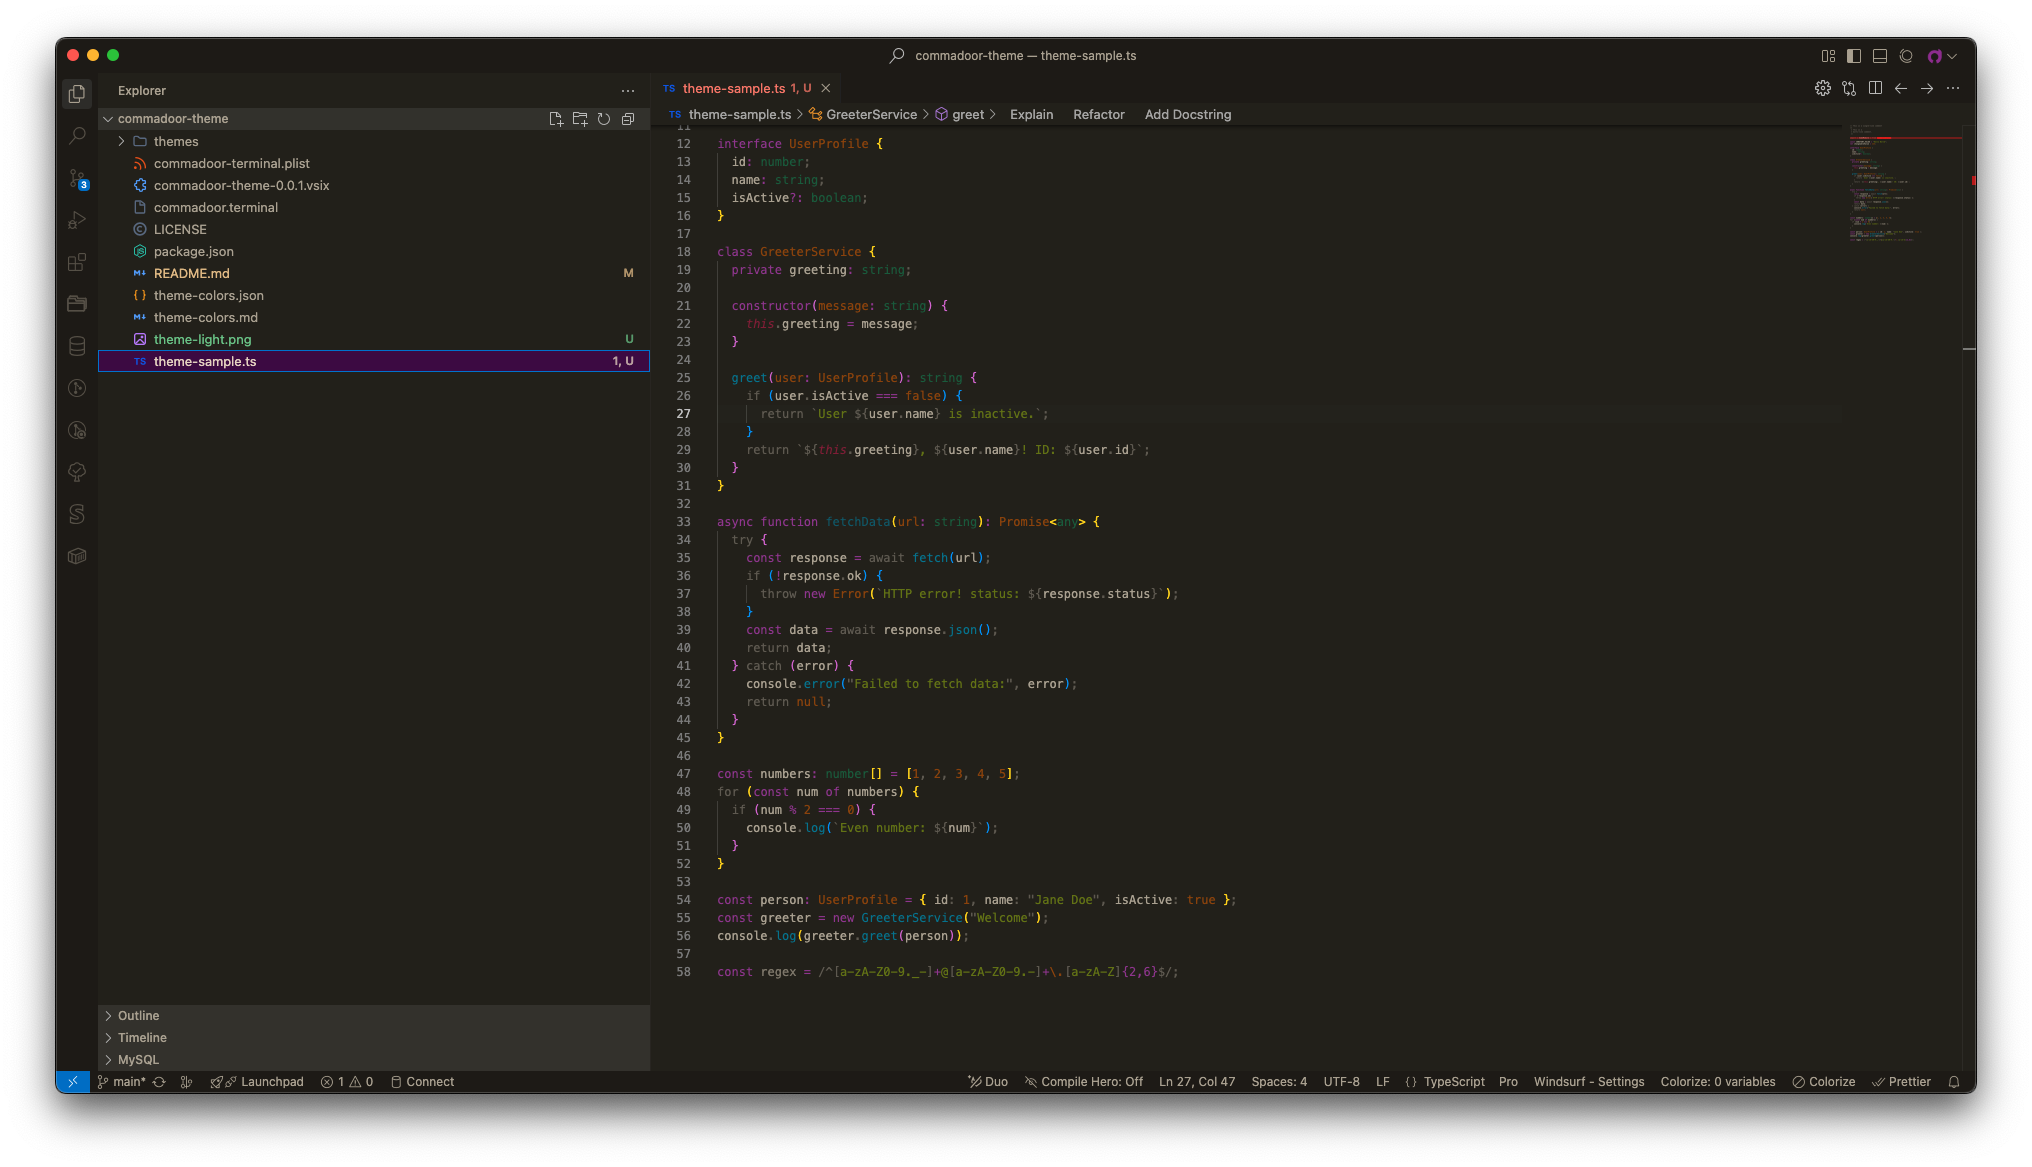The image size is (2032, 1167).
Task: Click git graph icon in status bar
Action: tap(186, 1082)
